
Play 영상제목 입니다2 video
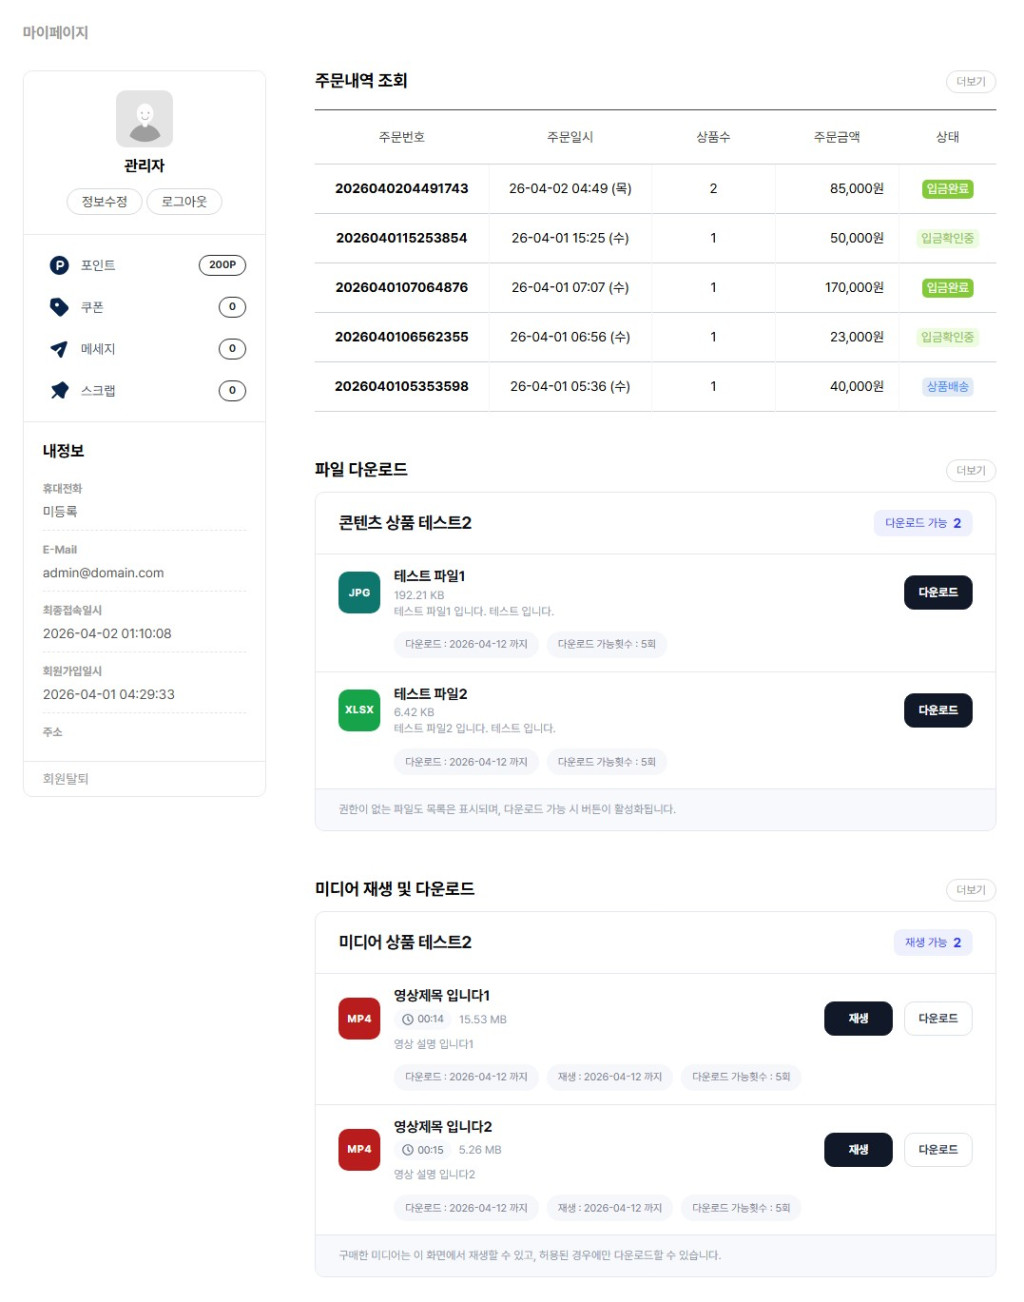click(857, 1150)
